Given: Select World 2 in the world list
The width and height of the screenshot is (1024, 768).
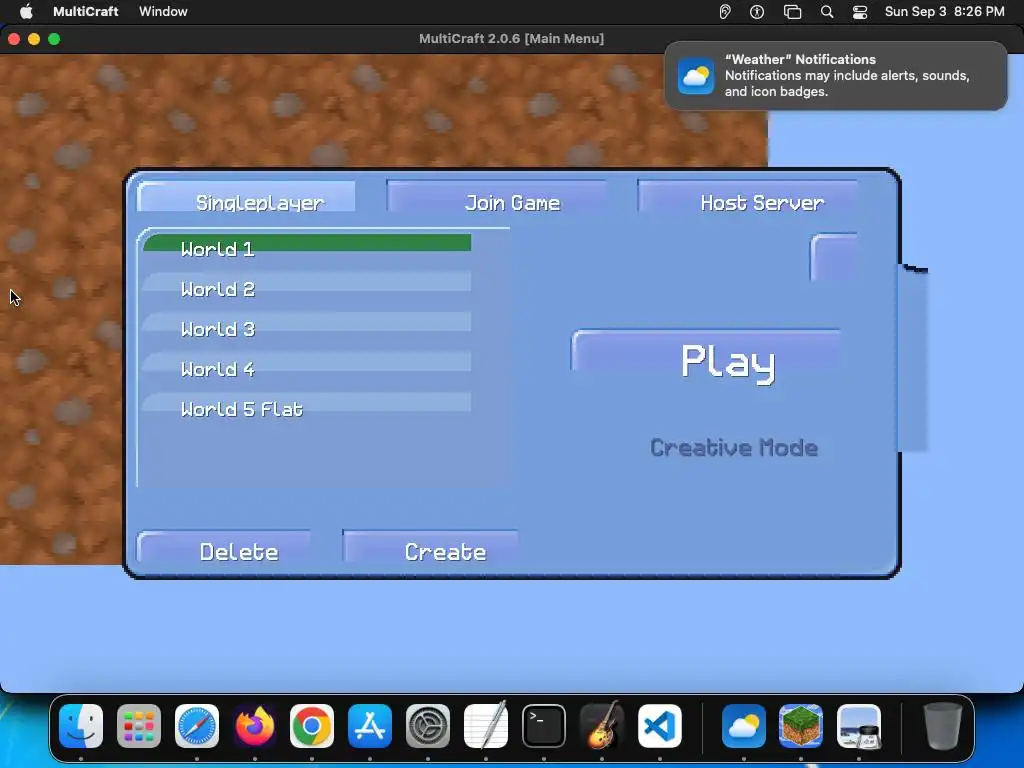Looking at the screenshot, I should [x=307, y=284].
